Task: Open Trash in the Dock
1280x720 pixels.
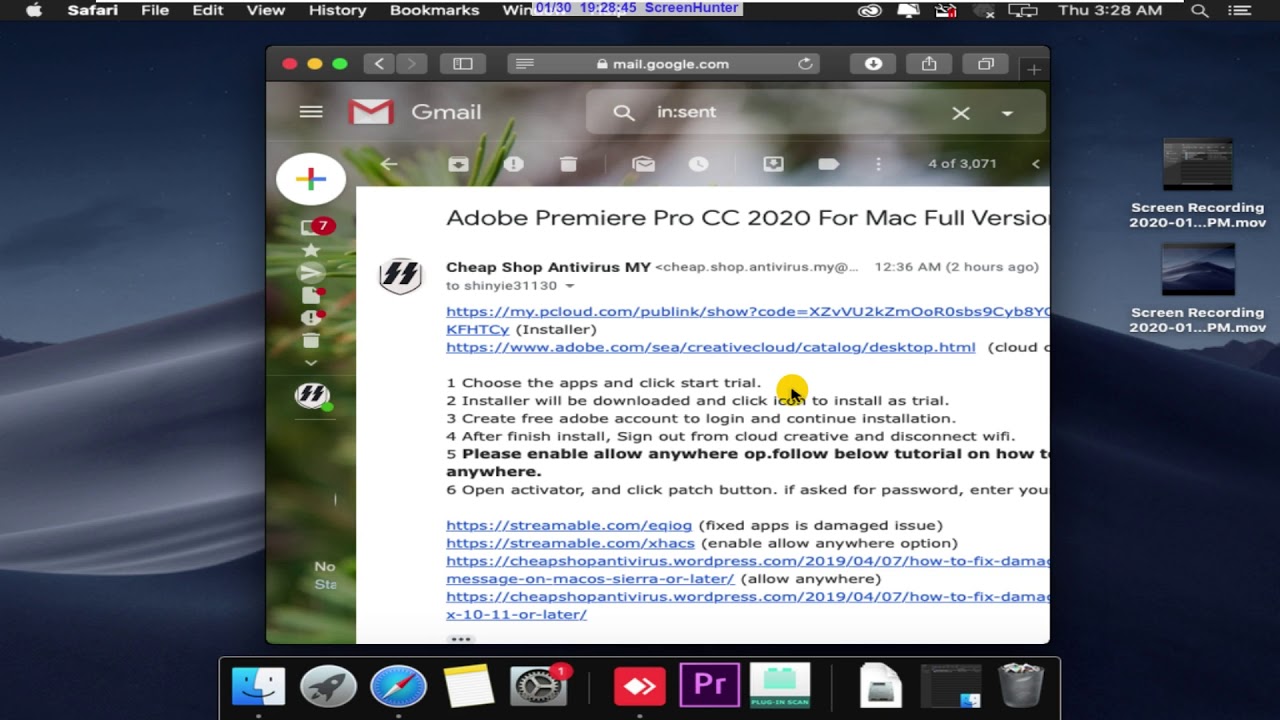Action: click(1021, 686)
